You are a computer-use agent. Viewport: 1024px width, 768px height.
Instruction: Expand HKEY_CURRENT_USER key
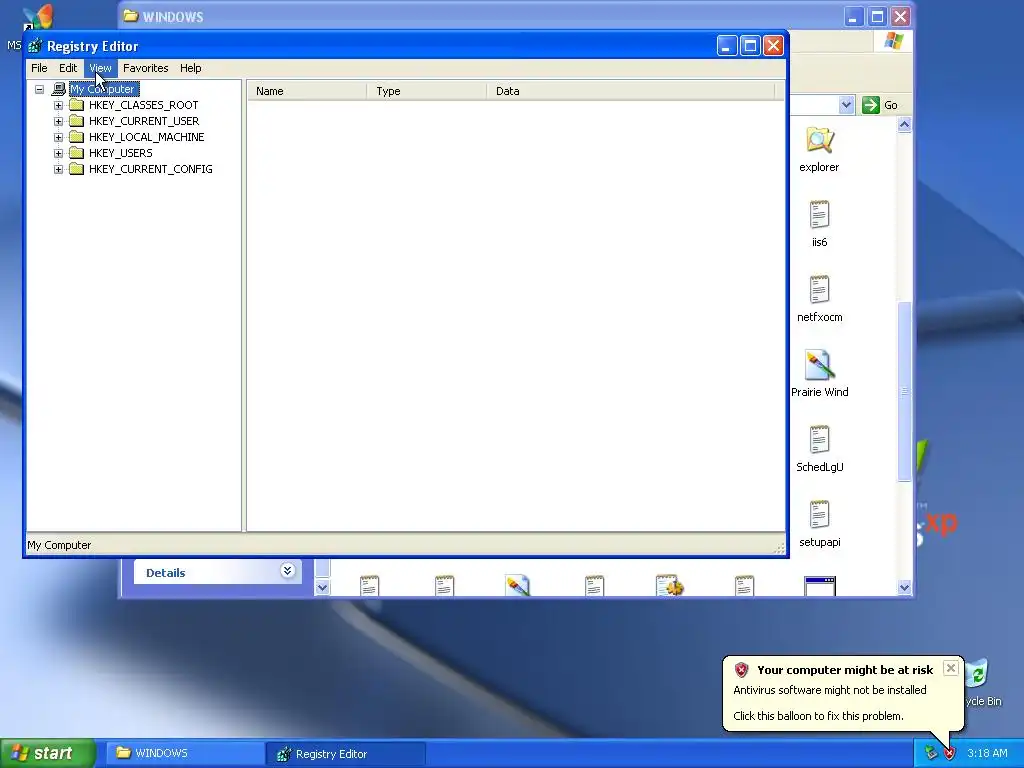click(x=58, y=121)
